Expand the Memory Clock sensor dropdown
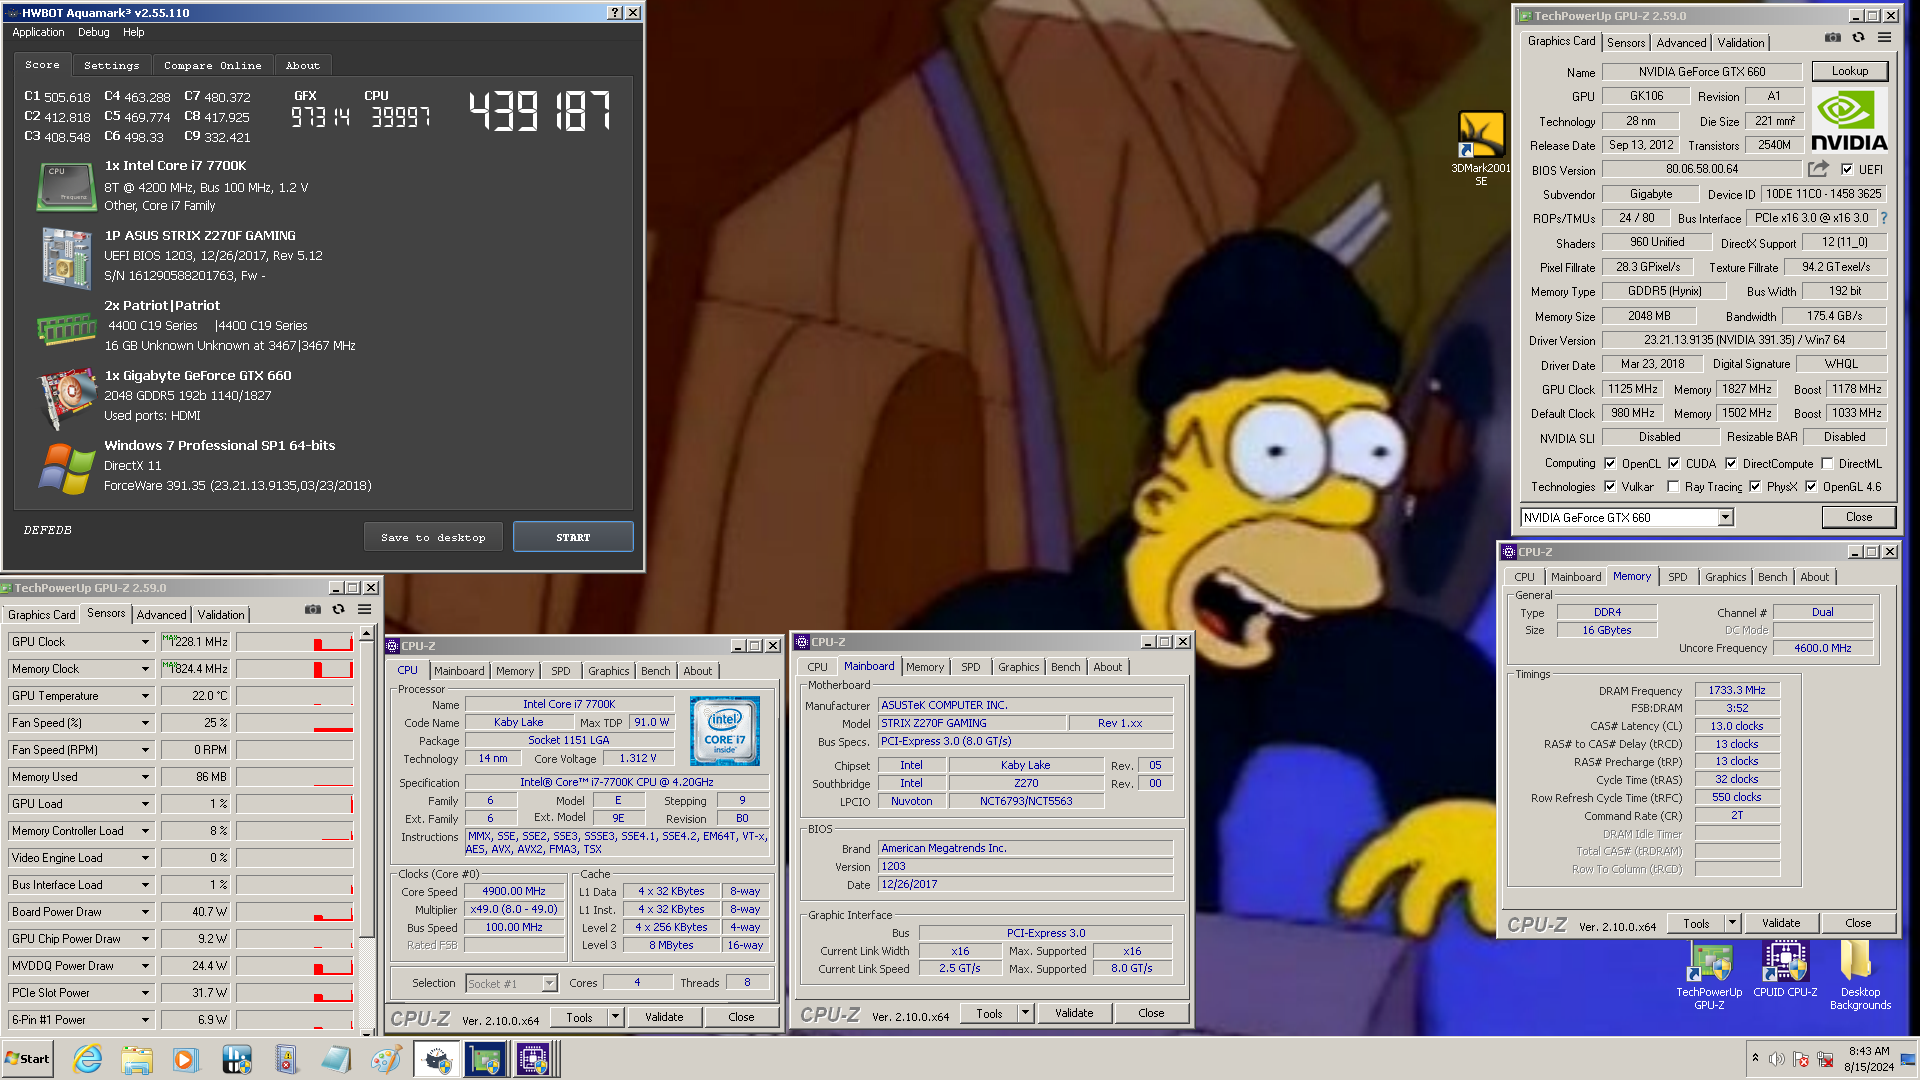The image size is (1920, 1080). [x=145, y=669]
